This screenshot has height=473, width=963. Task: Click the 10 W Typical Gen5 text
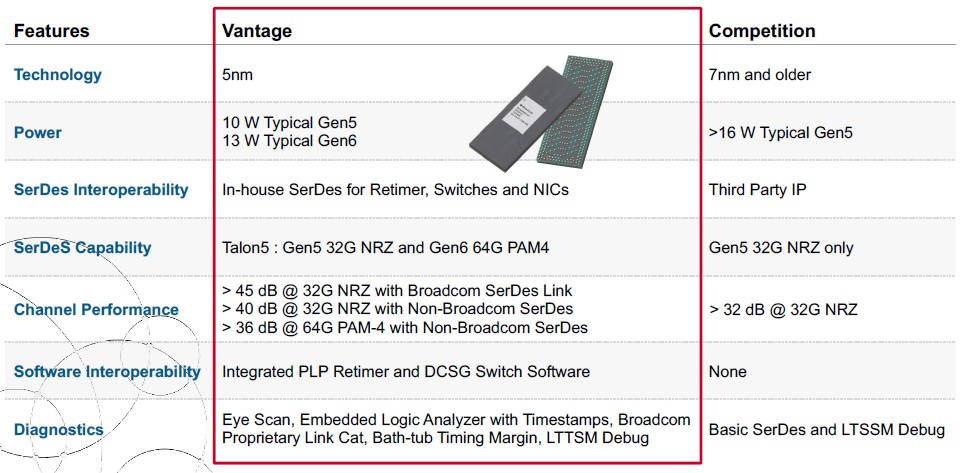pyautogui.click(x=289, y=123)
